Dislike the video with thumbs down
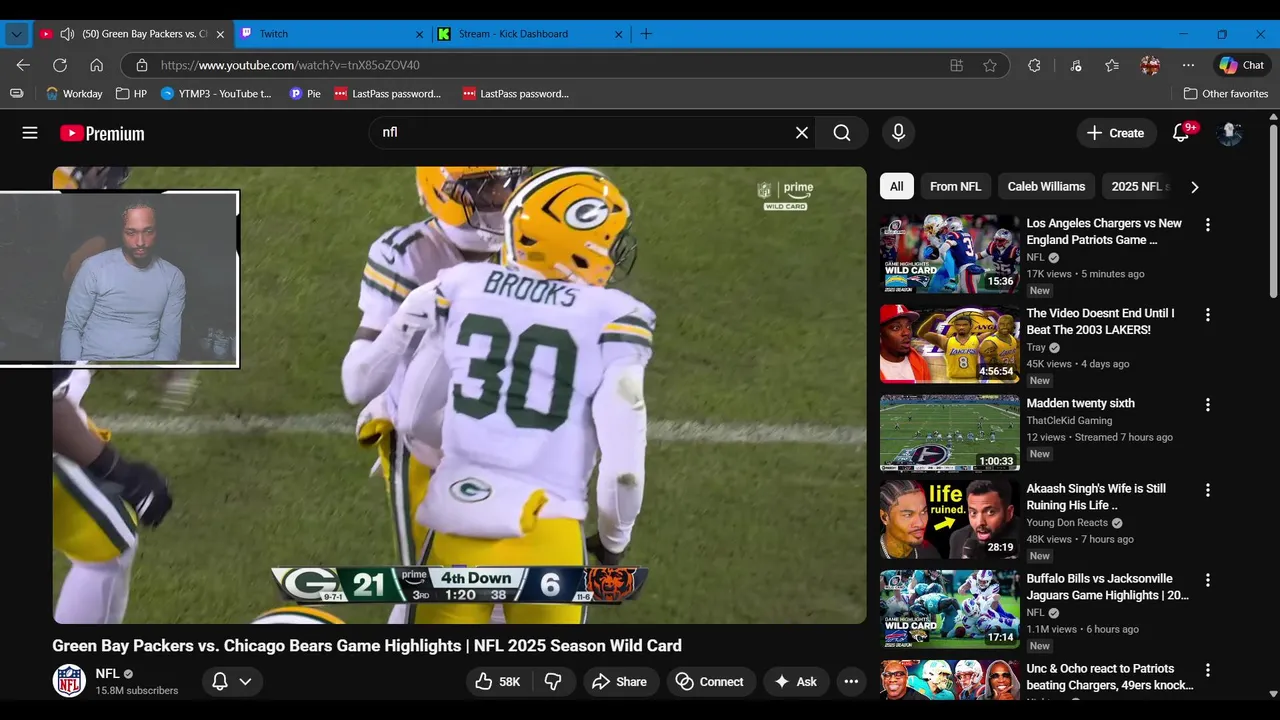 coord(553,682)
